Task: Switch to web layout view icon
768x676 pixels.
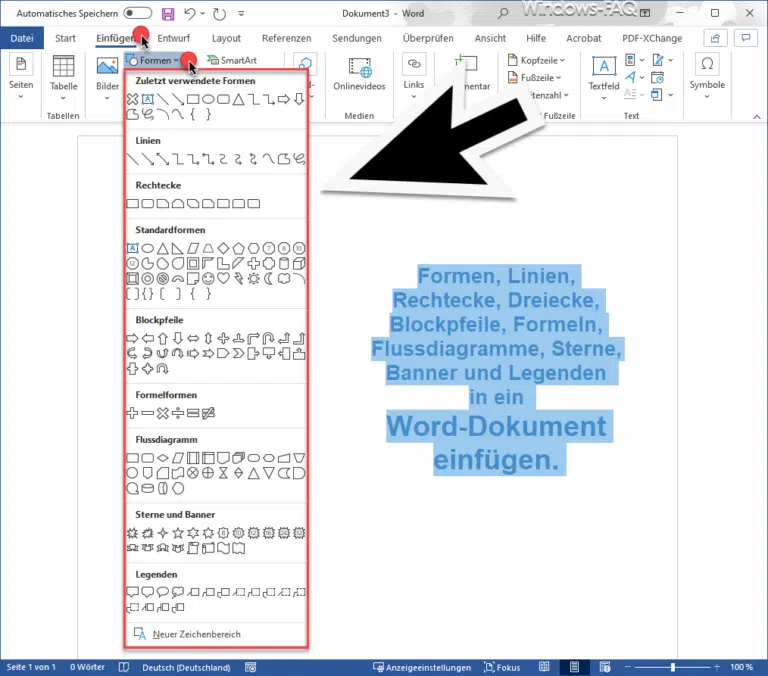Action: click(605, 667)
